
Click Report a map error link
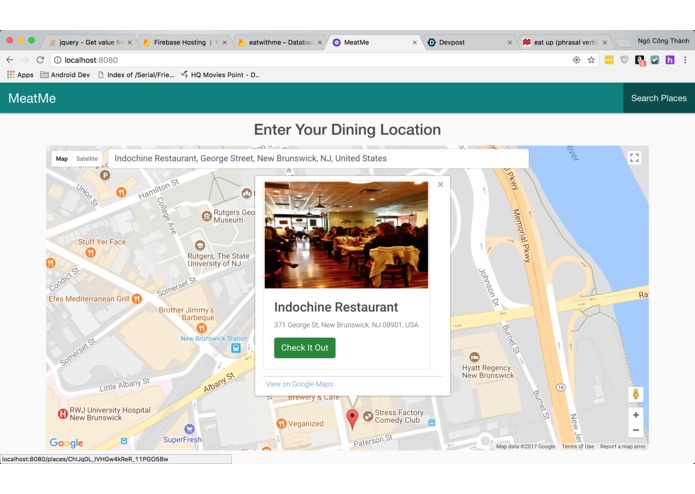pyautogui.click(x=623, y=446)
